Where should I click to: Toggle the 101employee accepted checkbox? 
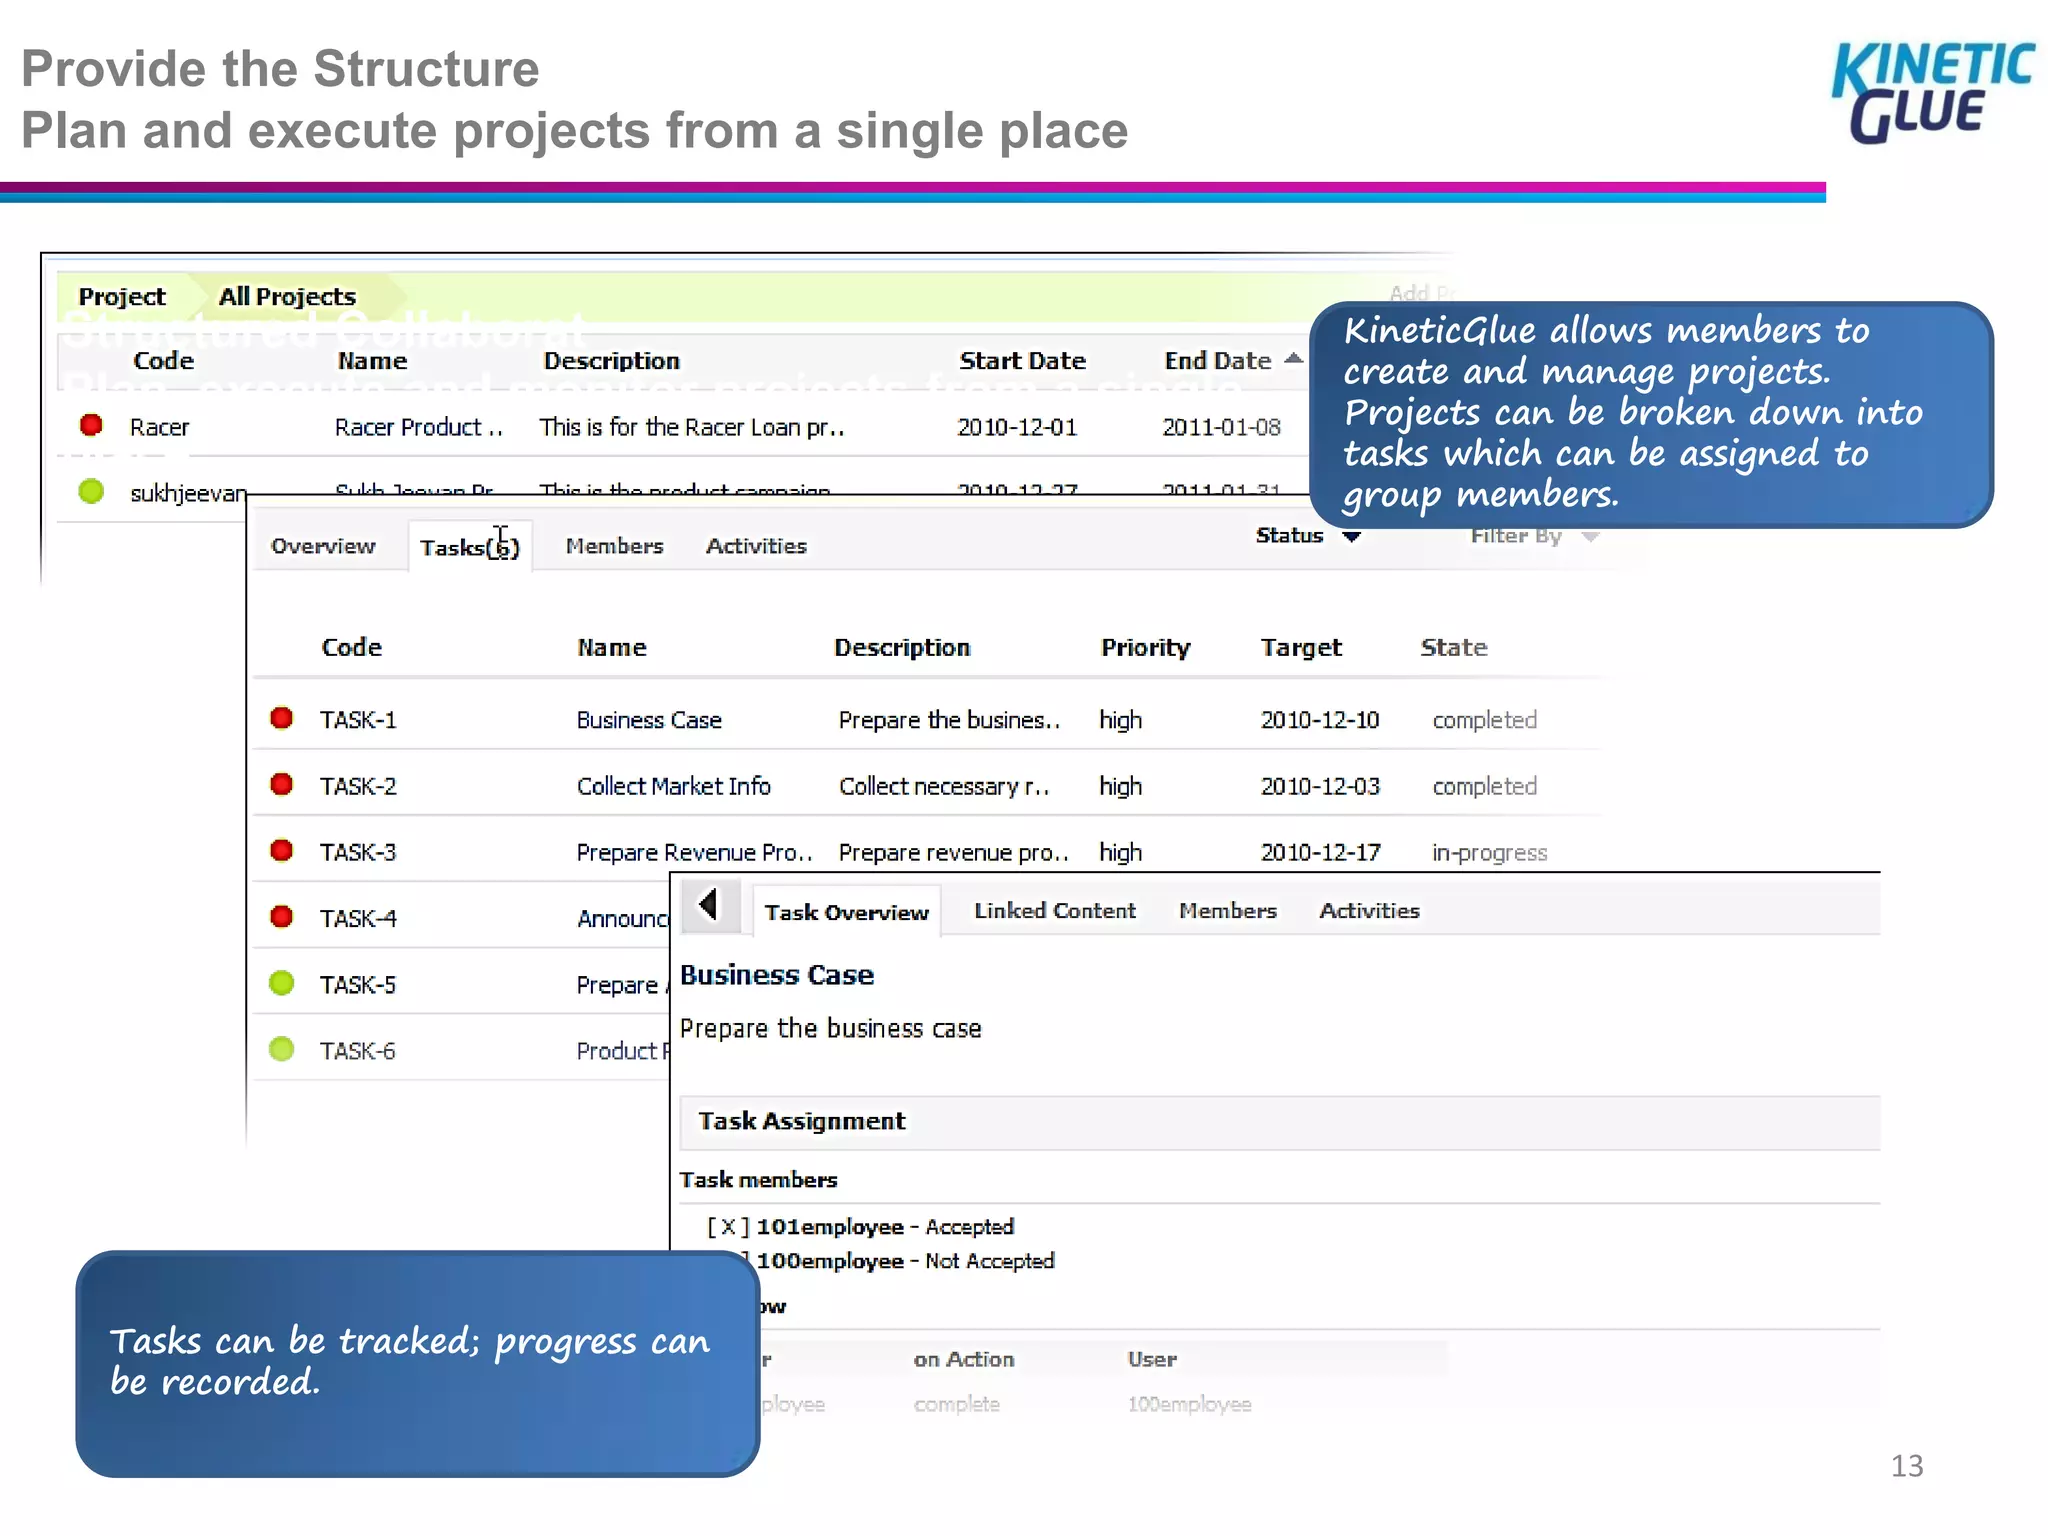[728, 1227]
